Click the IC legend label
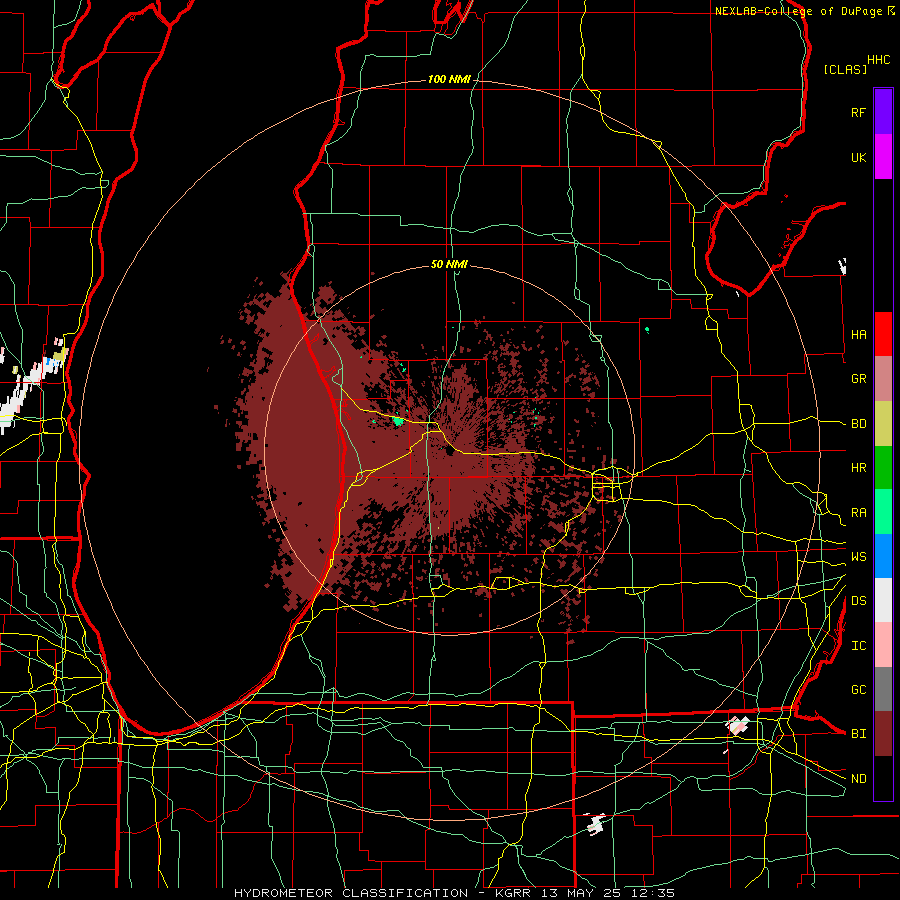Viewport: 900px width, 900px height. coord(858,646)
